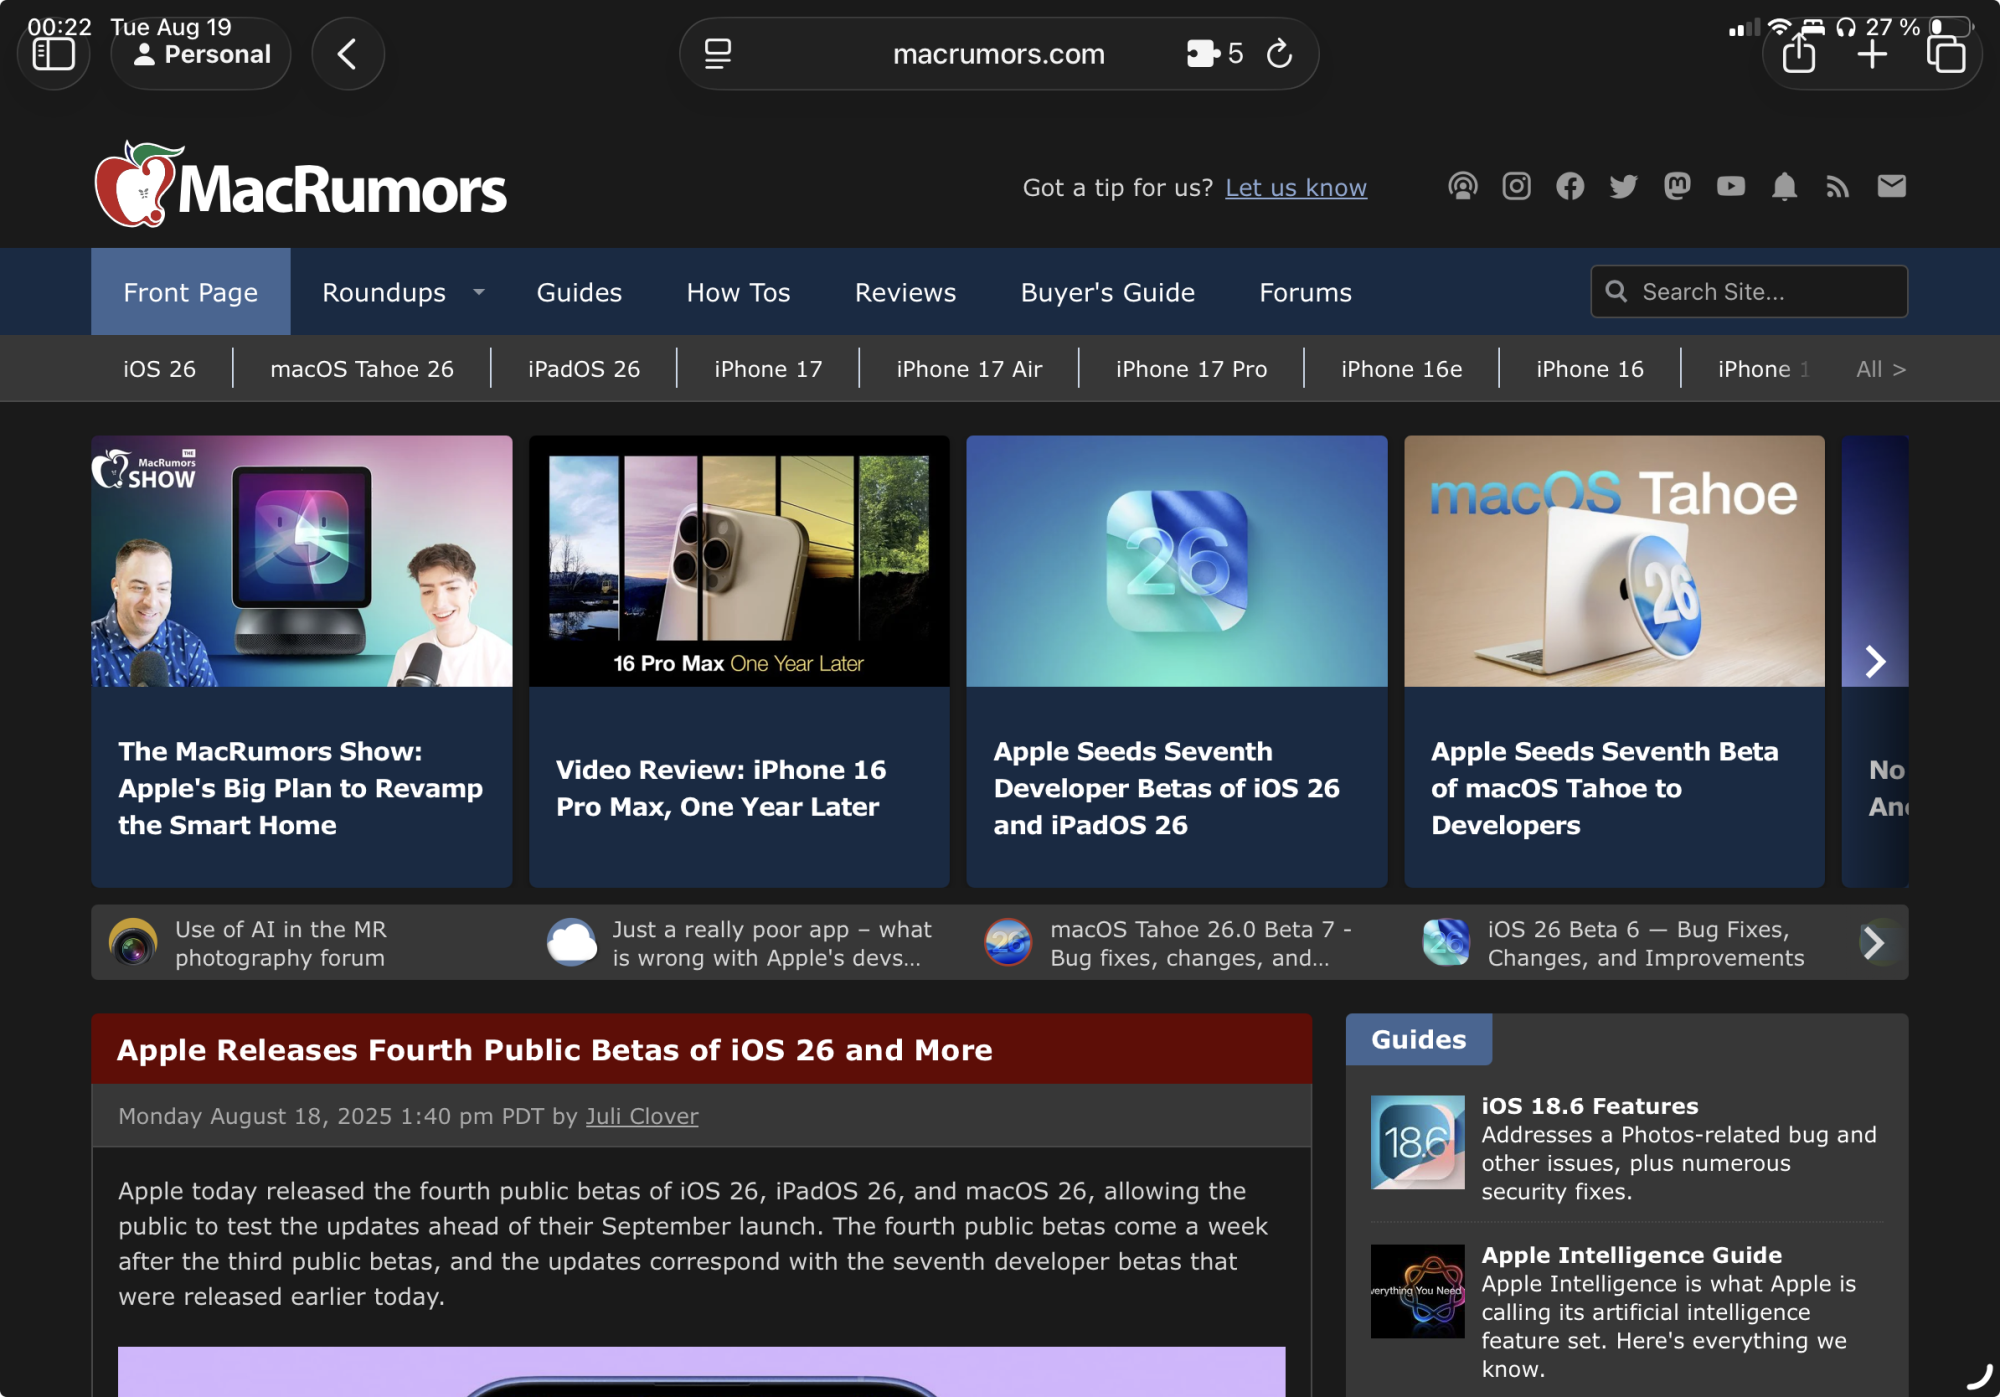Click the Facebook social icon
The image size is (2000, 1397).
[1570, 187]
